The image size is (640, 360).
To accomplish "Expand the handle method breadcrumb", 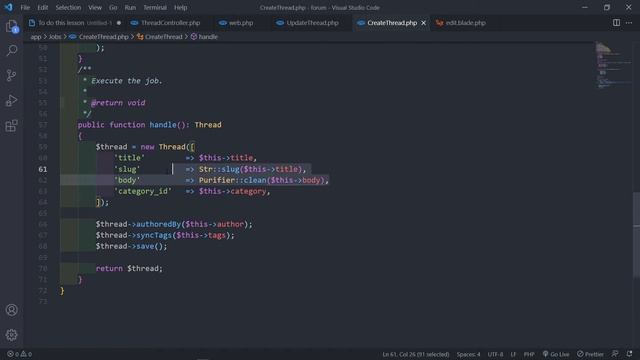I will pyautogui.click(x=204, y=37).
